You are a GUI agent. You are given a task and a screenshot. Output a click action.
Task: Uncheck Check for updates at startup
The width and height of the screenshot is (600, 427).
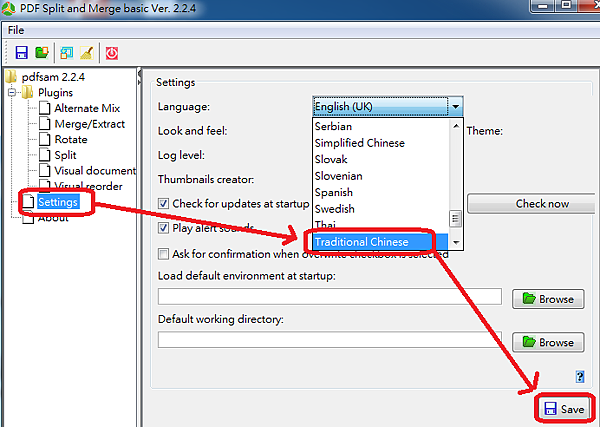coord(163,204)
